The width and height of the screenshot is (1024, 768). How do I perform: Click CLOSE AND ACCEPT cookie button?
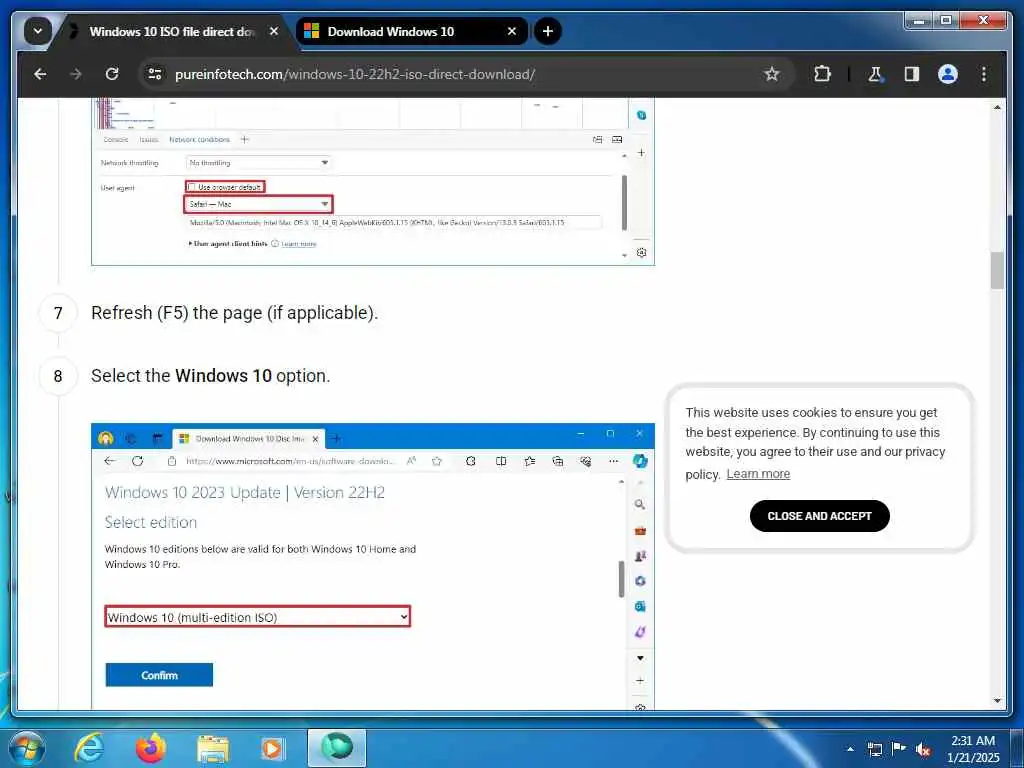pyautogui.click(x=820, y=516)
